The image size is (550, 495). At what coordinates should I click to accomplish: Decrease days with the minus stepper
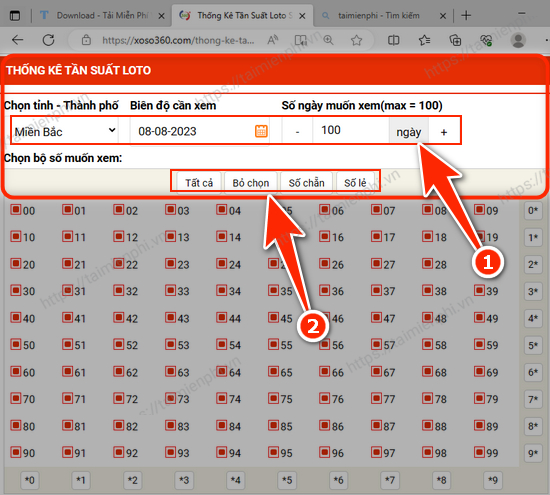pos(297,132)
